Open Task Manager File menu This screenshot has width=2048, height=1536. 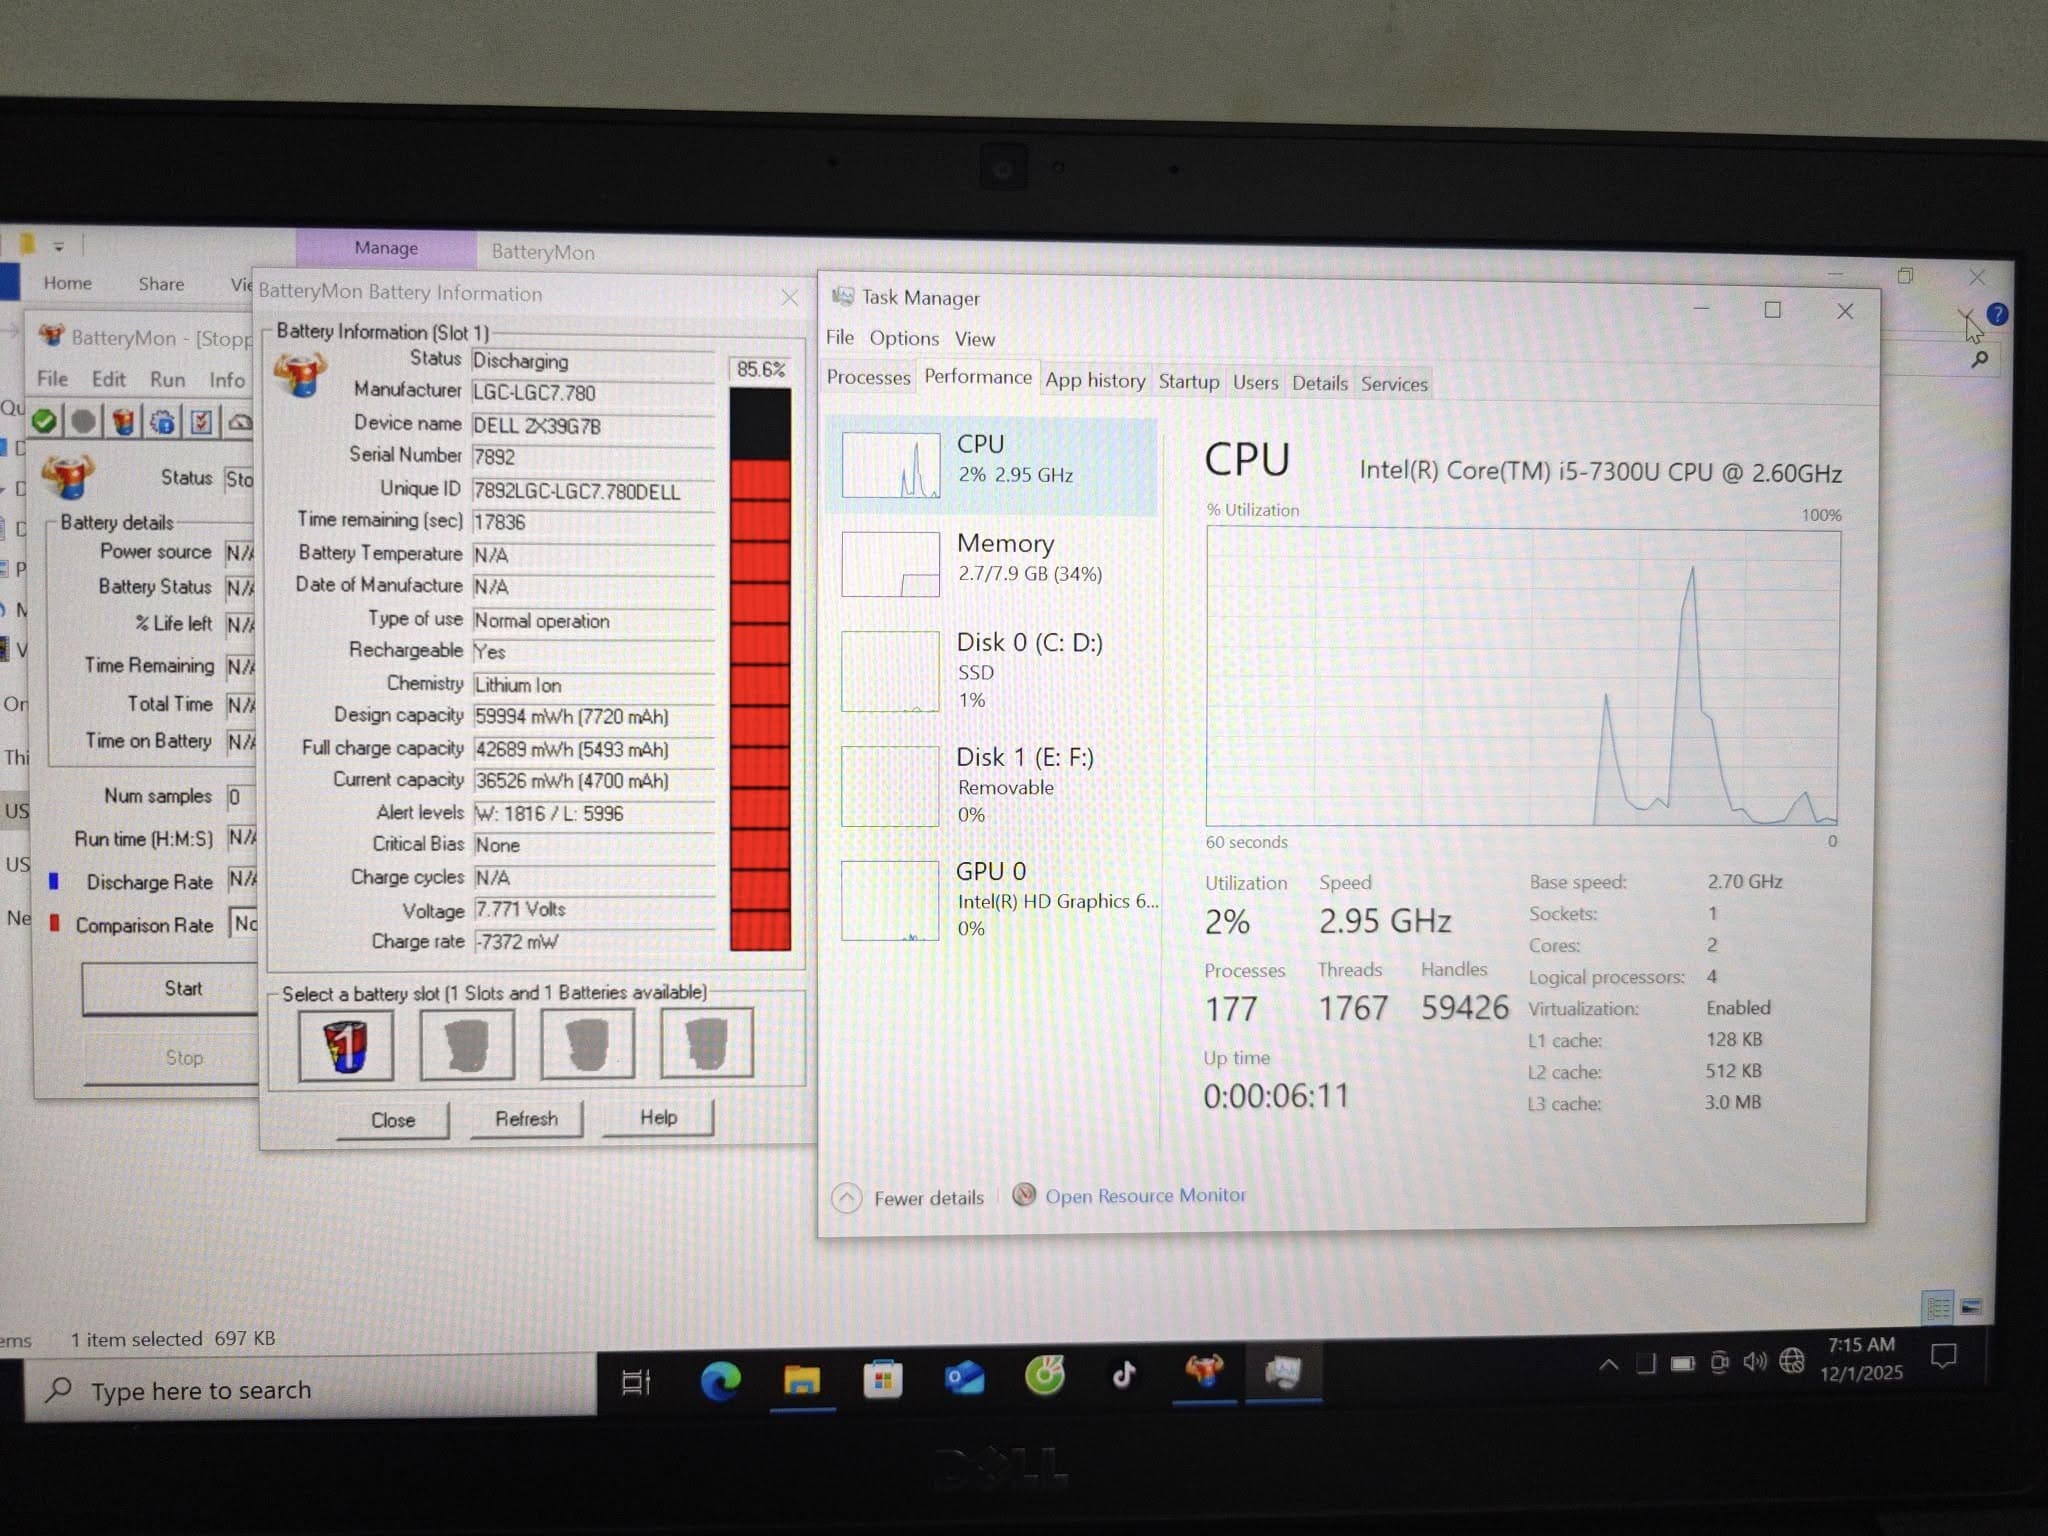[840, 338]
